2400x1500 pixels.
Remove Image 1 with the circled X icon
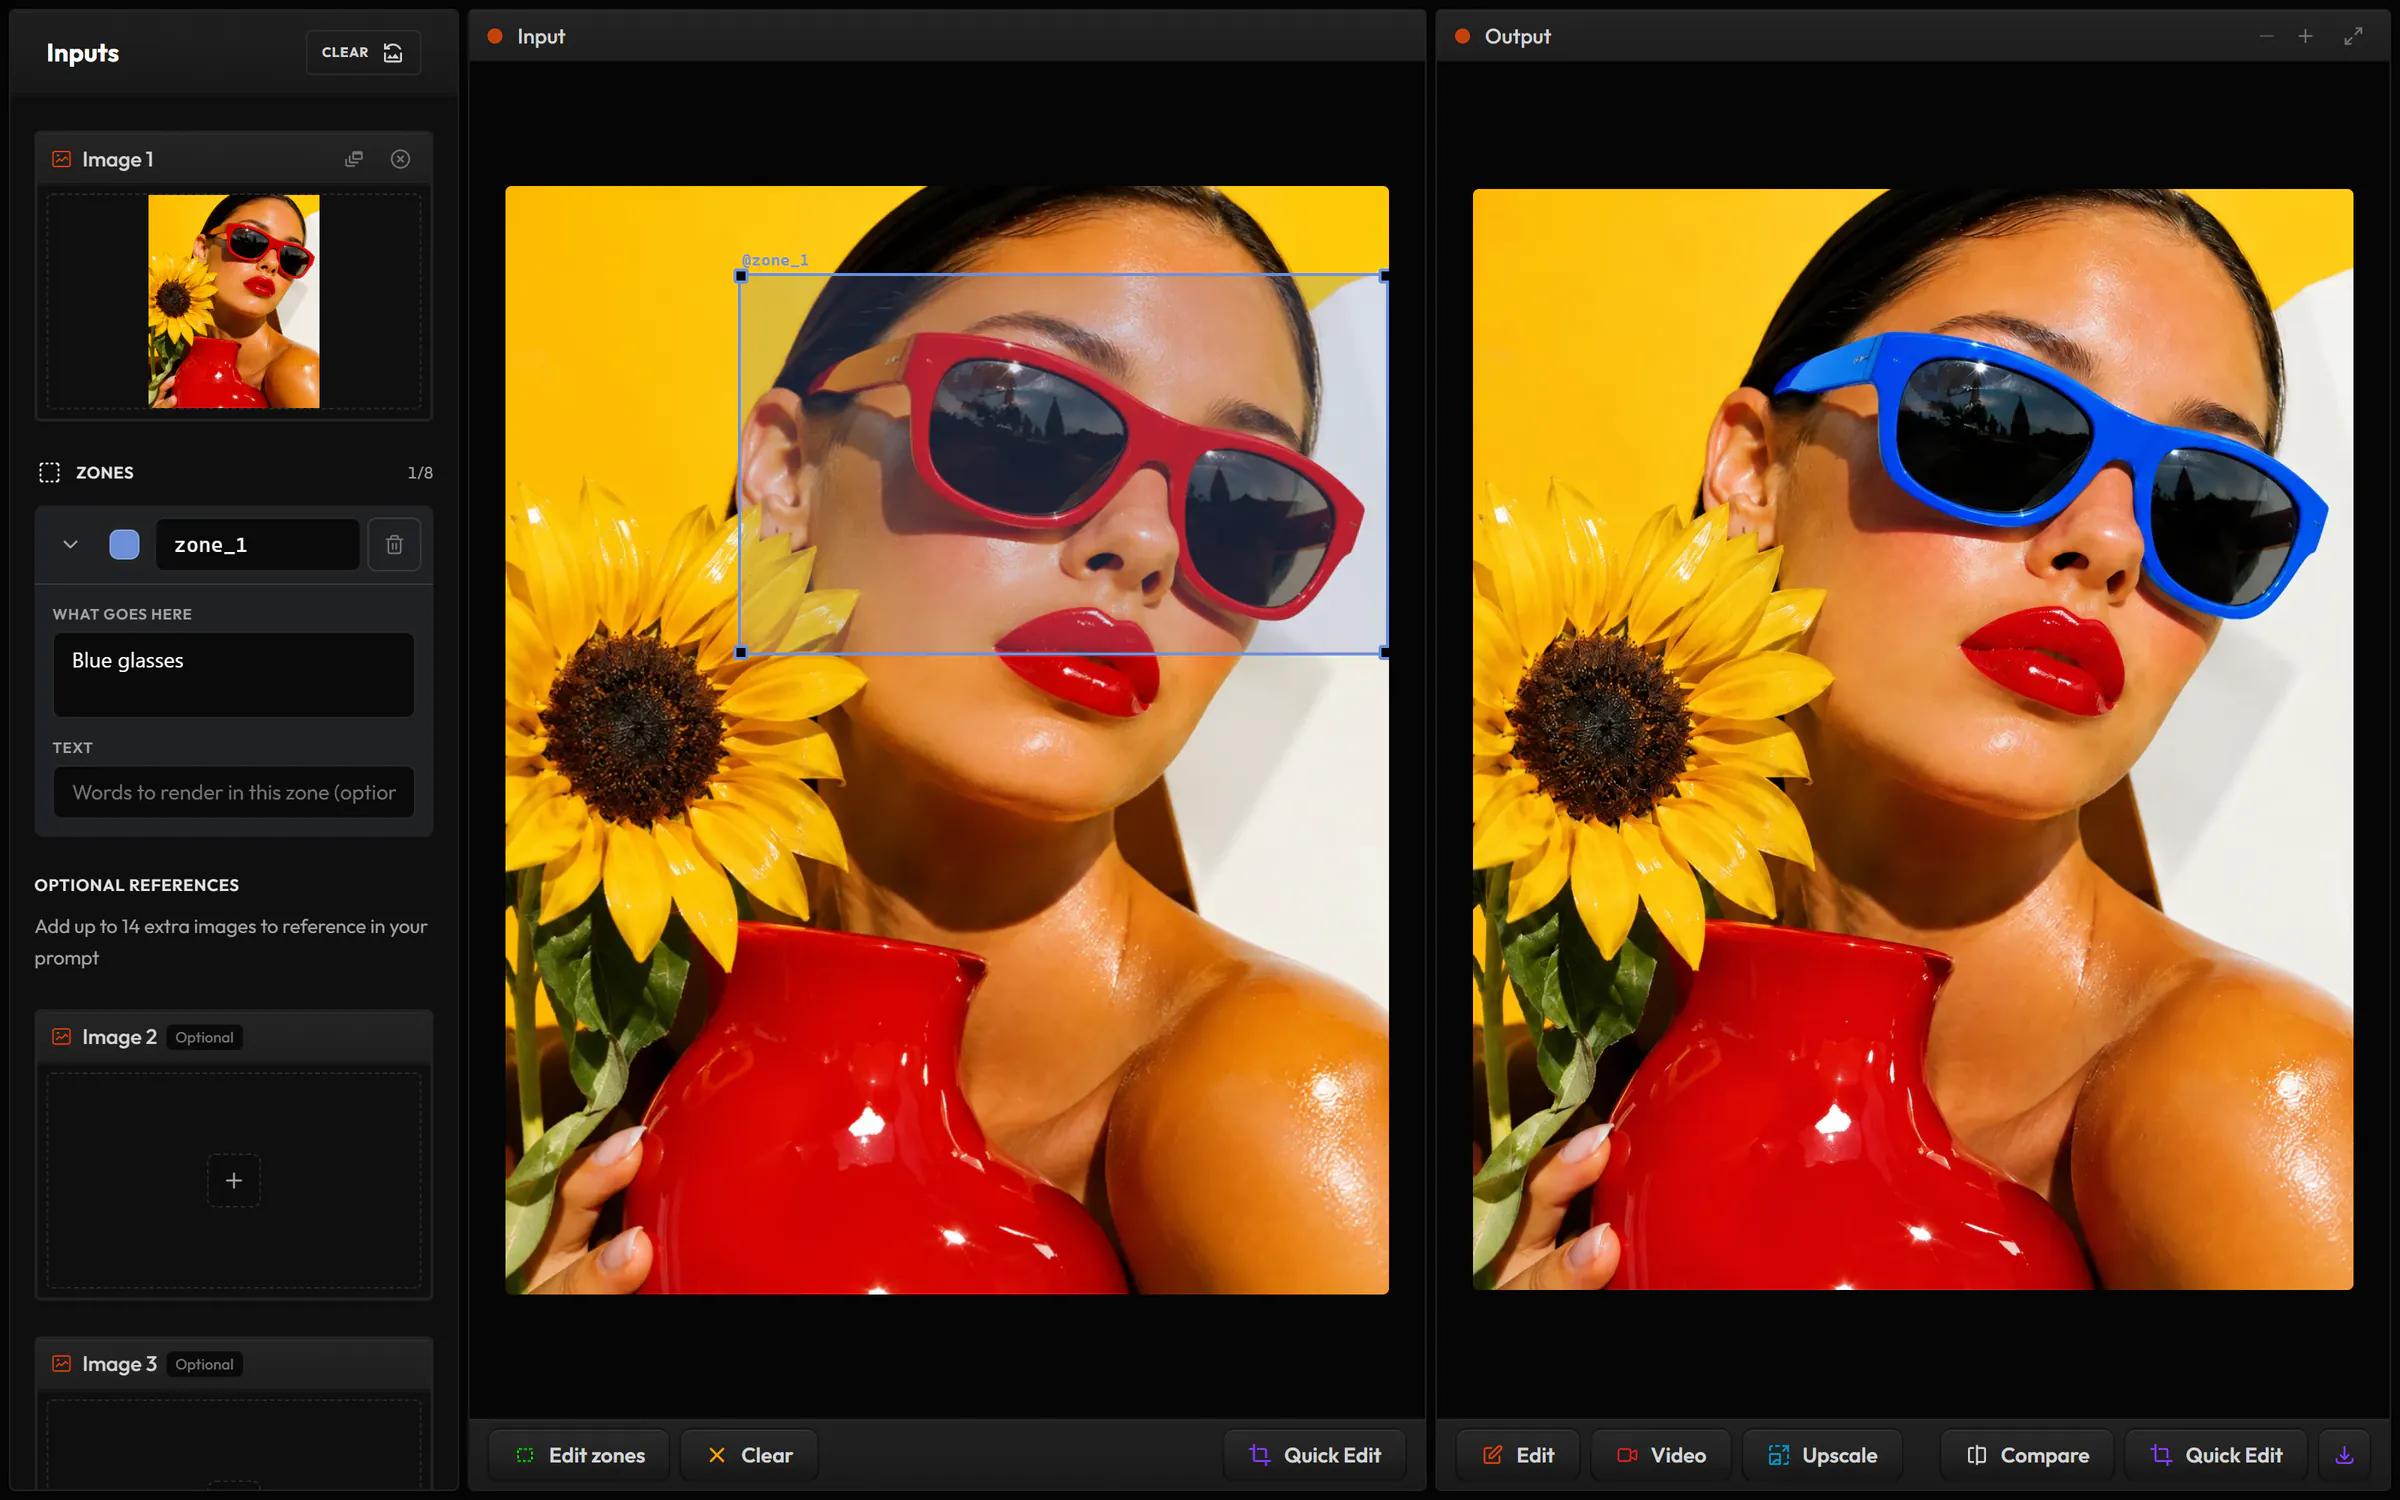[x=400, y=159]
